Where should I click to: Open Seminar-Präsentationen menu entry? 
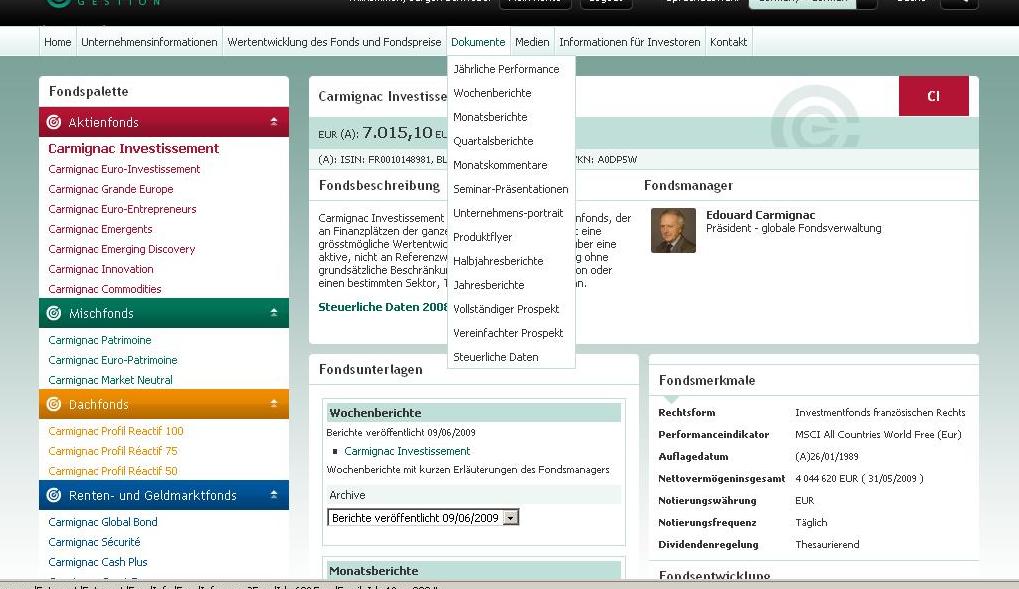pos(510,189)
